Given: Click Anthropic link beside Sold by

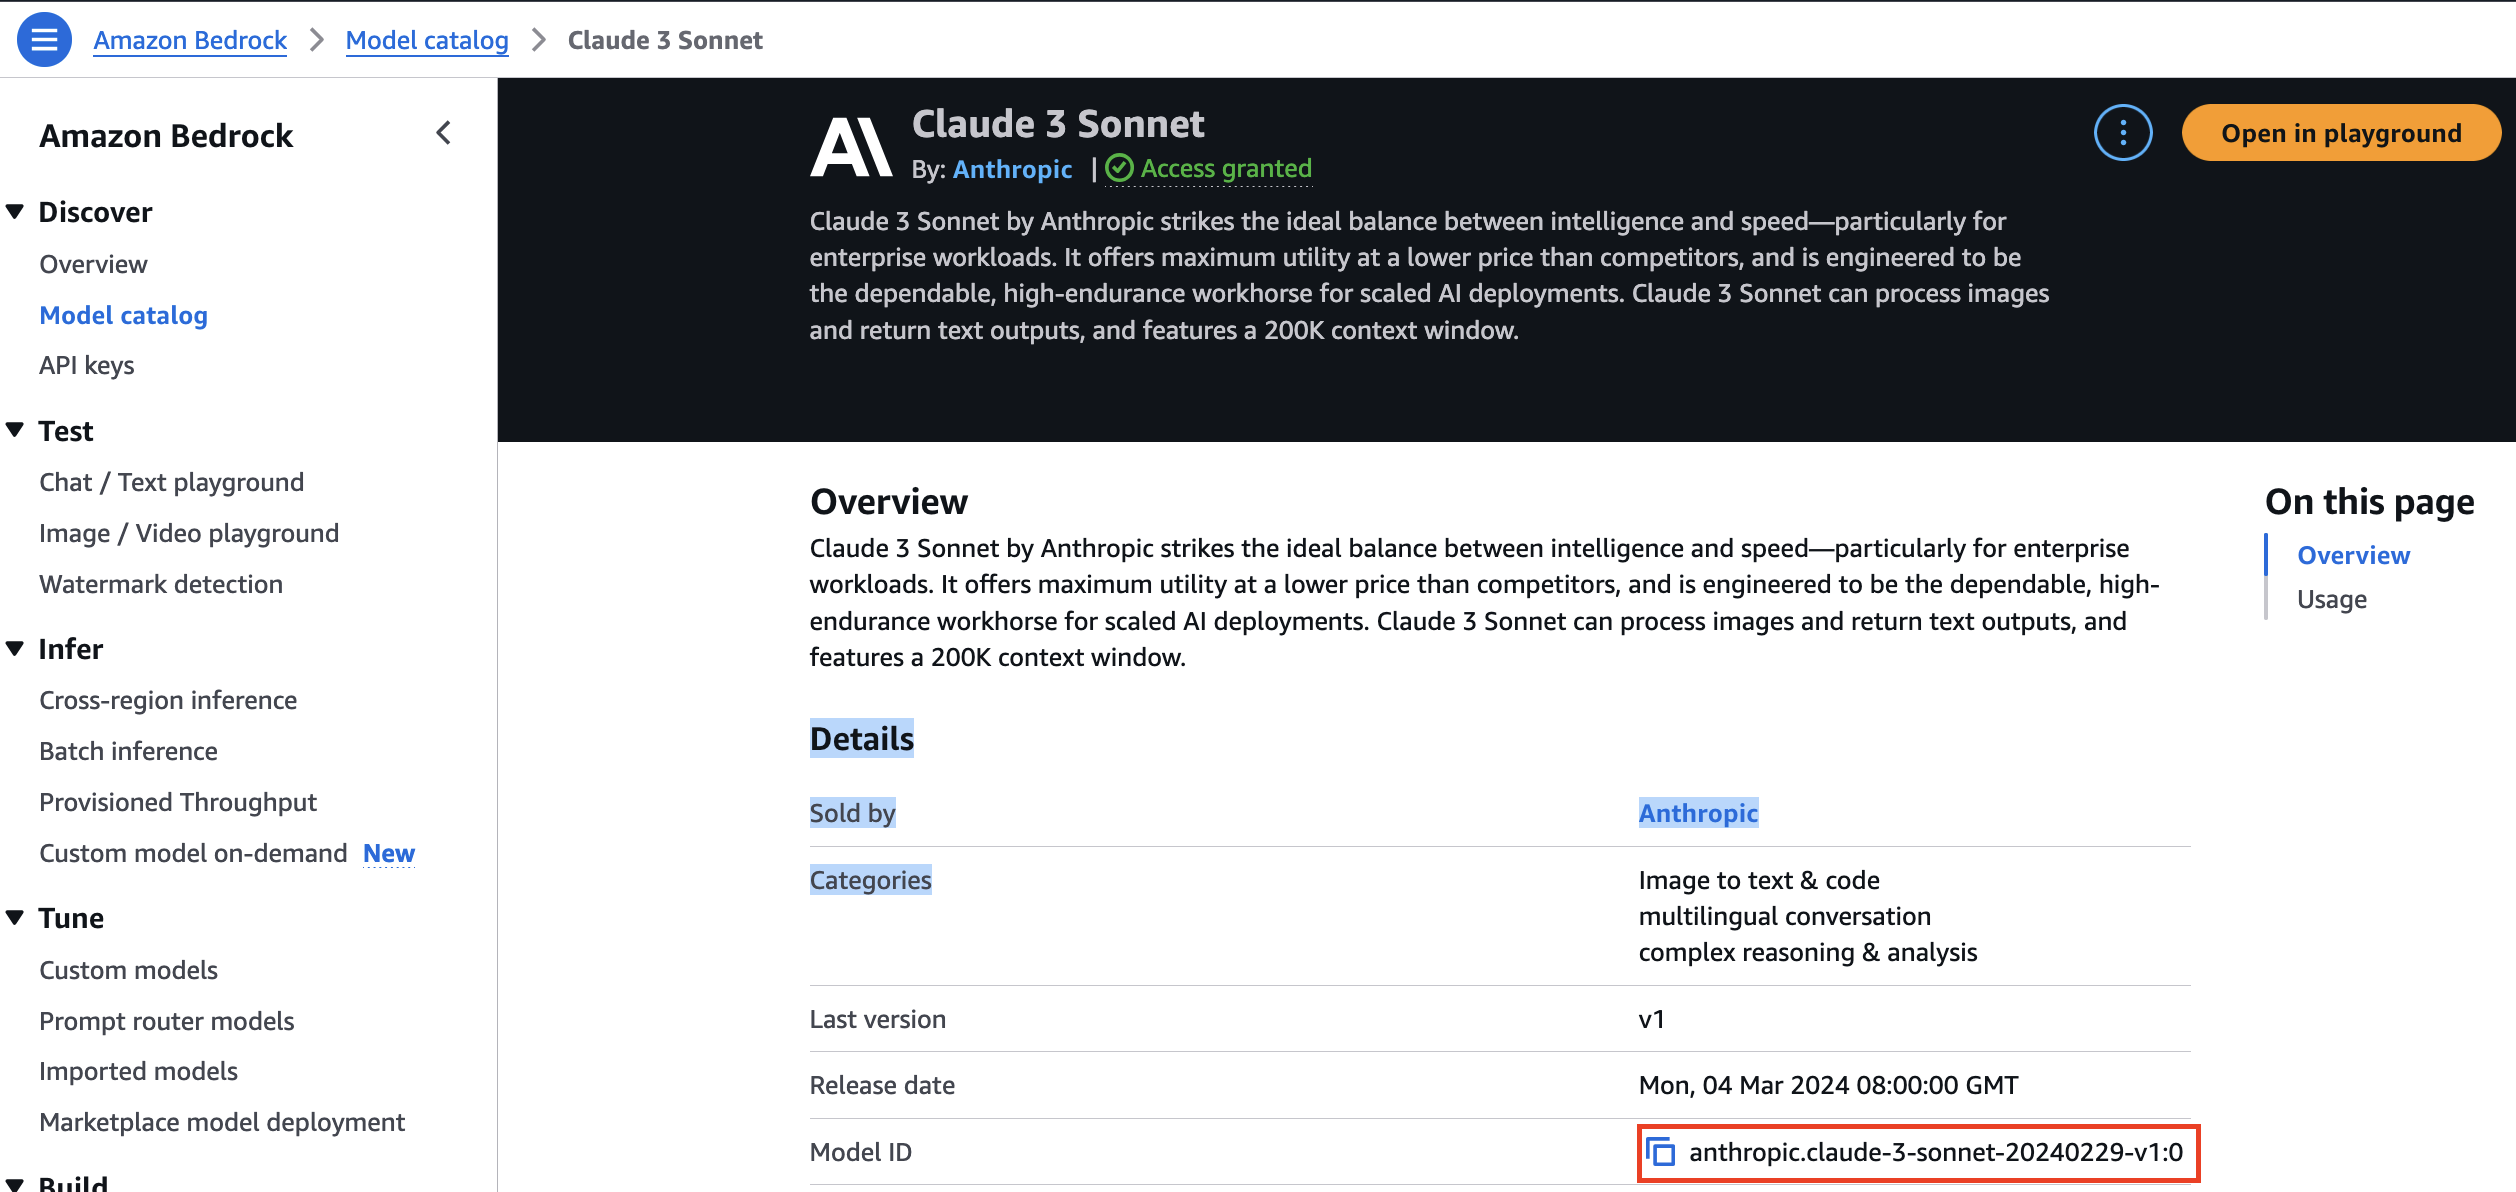Looking at the screenshot, I should tap(1697, 813).
